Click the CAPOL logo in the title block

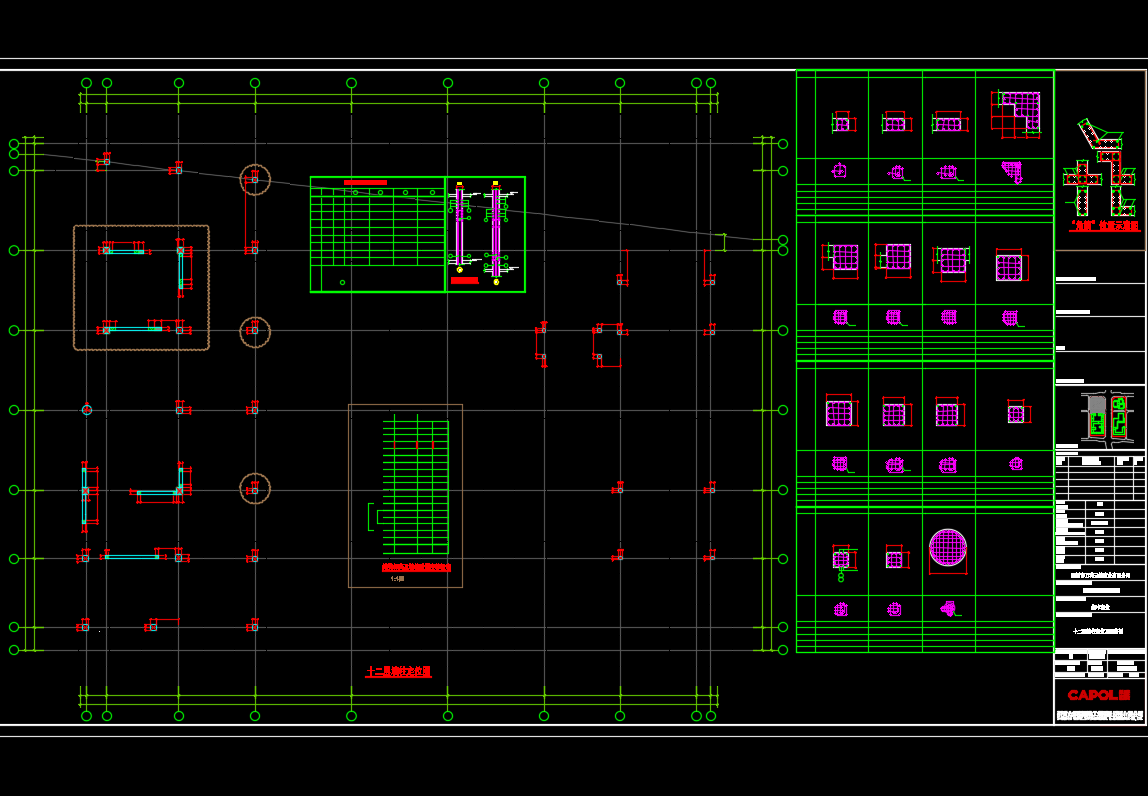1099,695
